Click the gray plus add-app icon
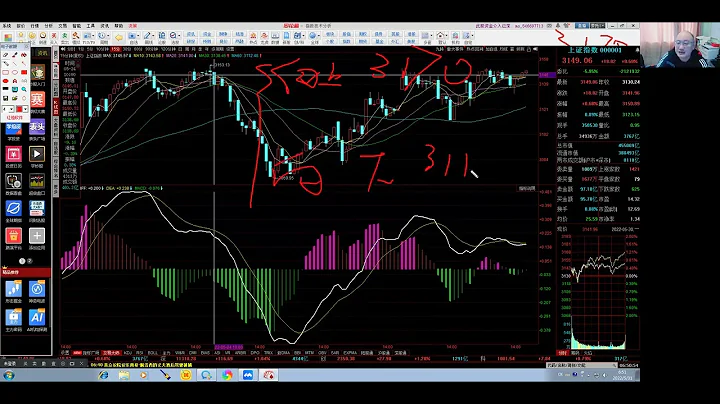The width and height of the screenshot is (720, 404). coord(37,236)
